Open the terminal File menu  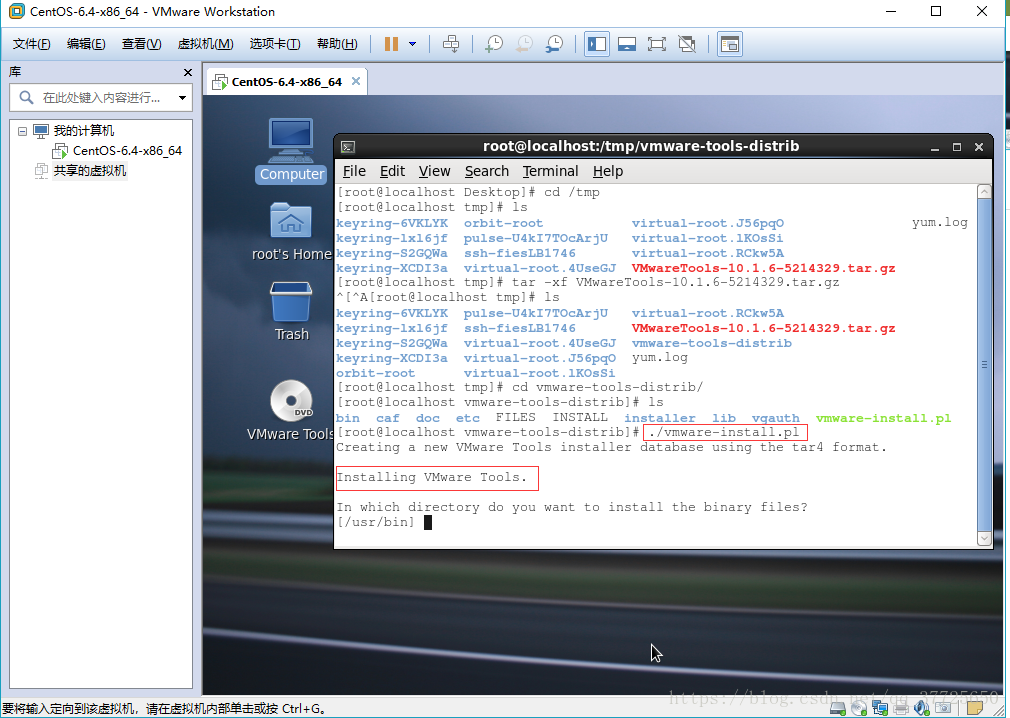coord(354,171)
